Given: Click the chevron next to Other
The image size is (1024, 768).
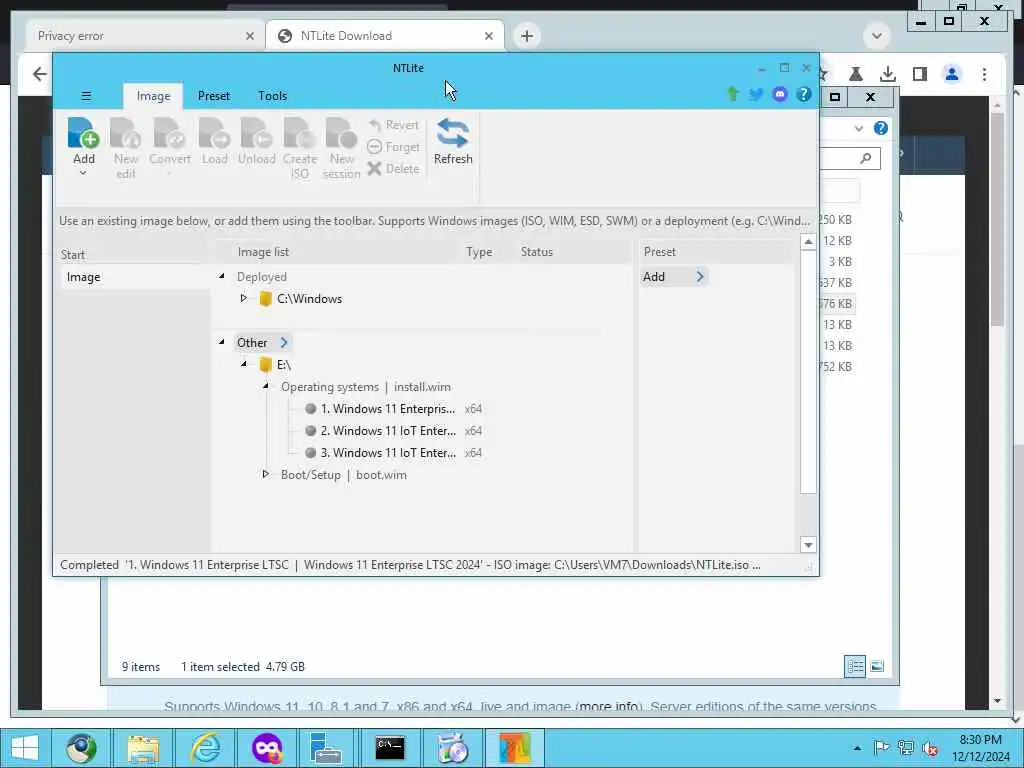Looking at the screenshot, I should [284, 342].
